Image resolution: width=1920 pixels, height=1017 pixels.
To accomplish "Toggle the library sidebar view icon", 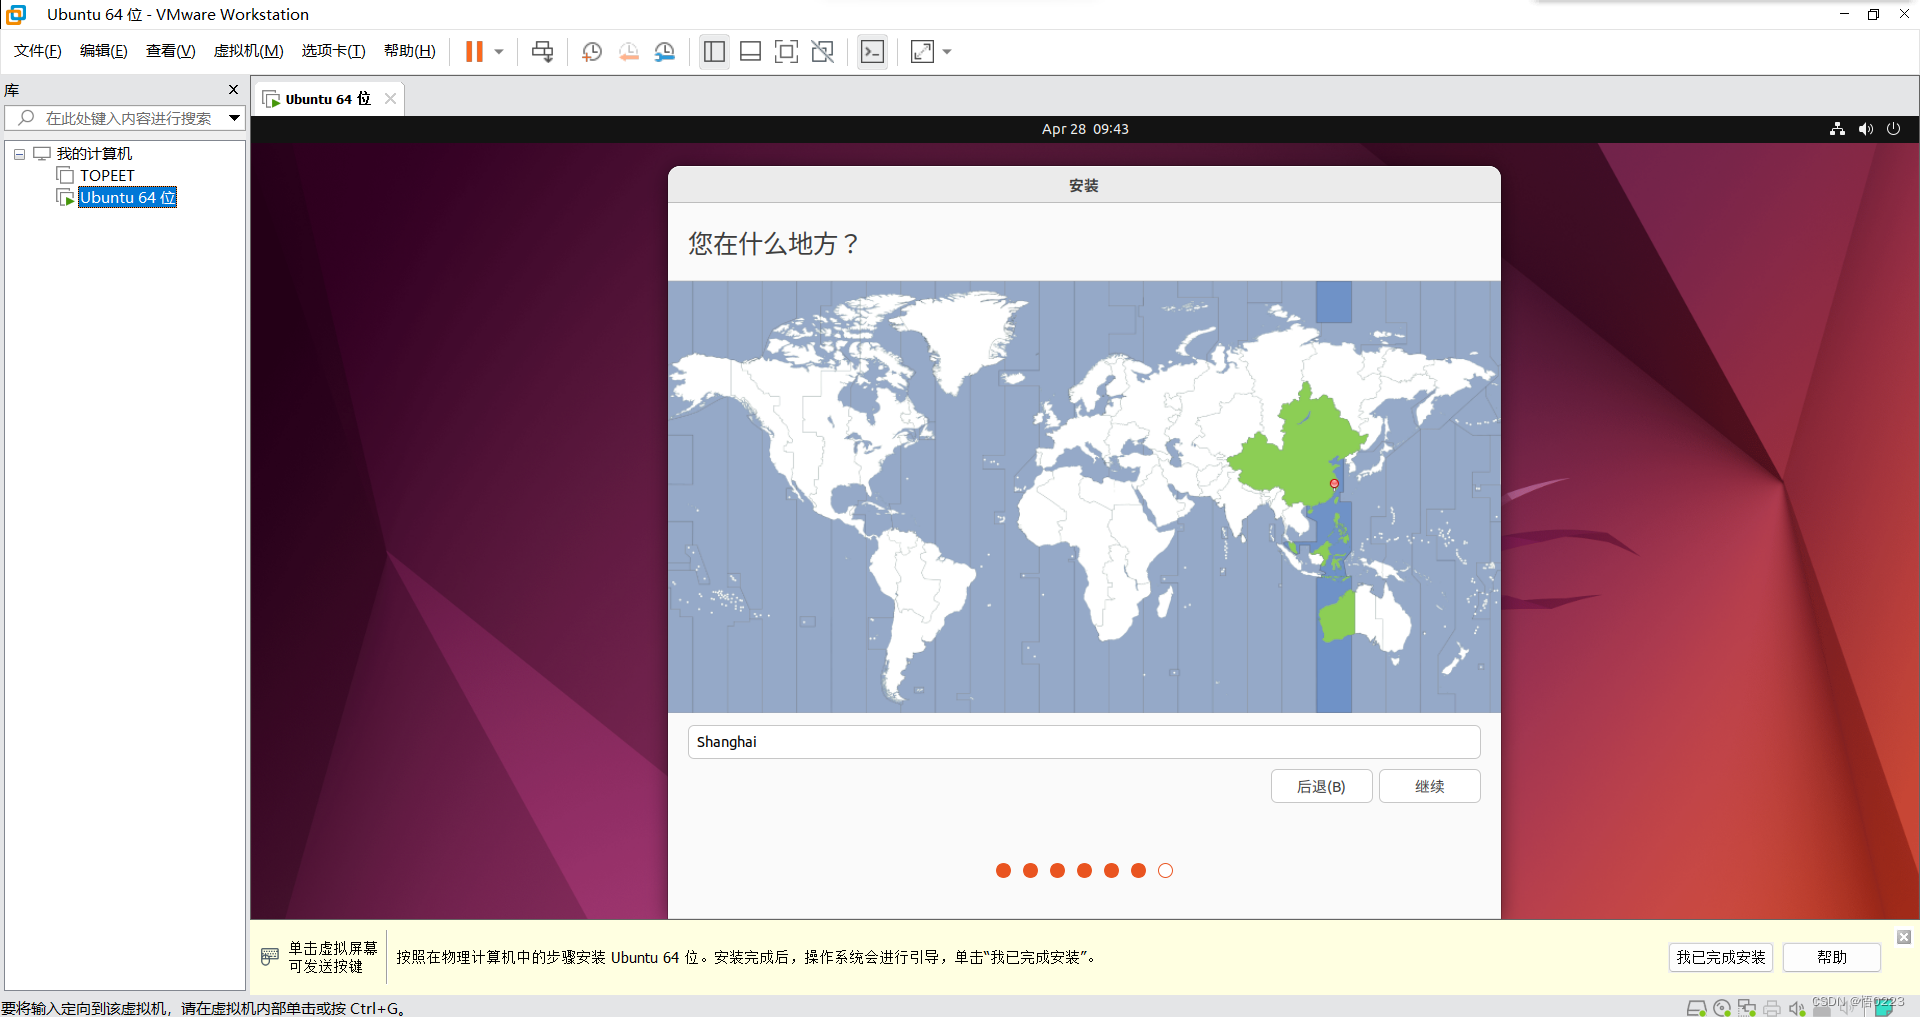I will click(714, 52).
